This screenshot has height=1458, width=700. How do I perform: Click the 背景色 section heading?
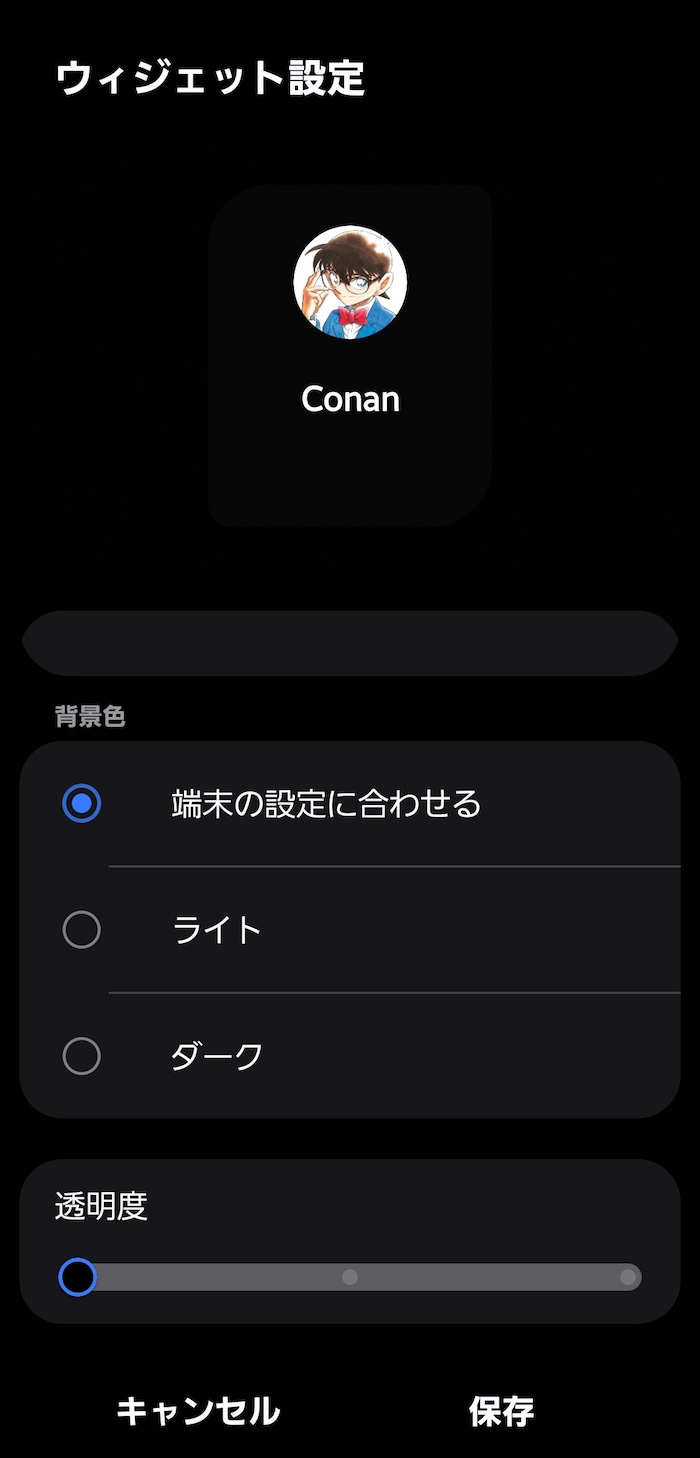90,716
